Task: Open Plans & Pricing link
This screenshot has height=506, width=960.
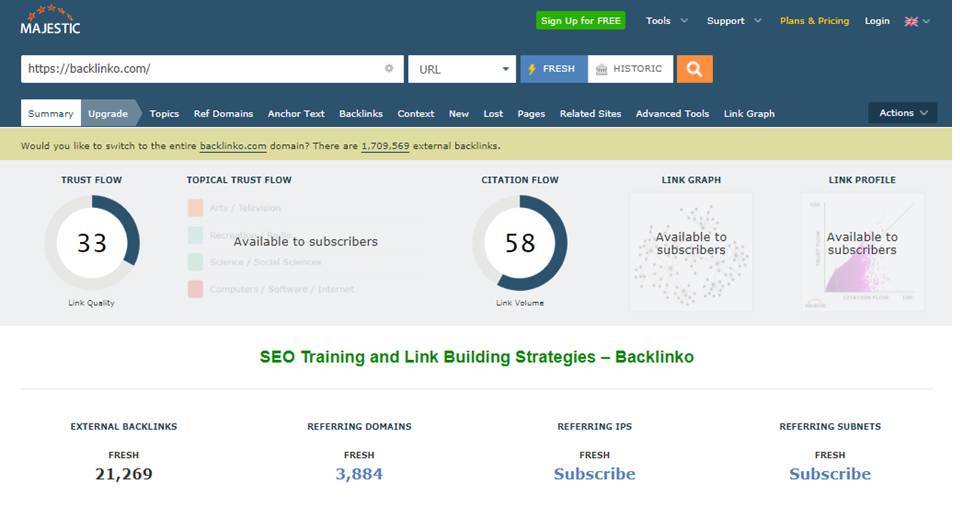Action: pos(814,20)
